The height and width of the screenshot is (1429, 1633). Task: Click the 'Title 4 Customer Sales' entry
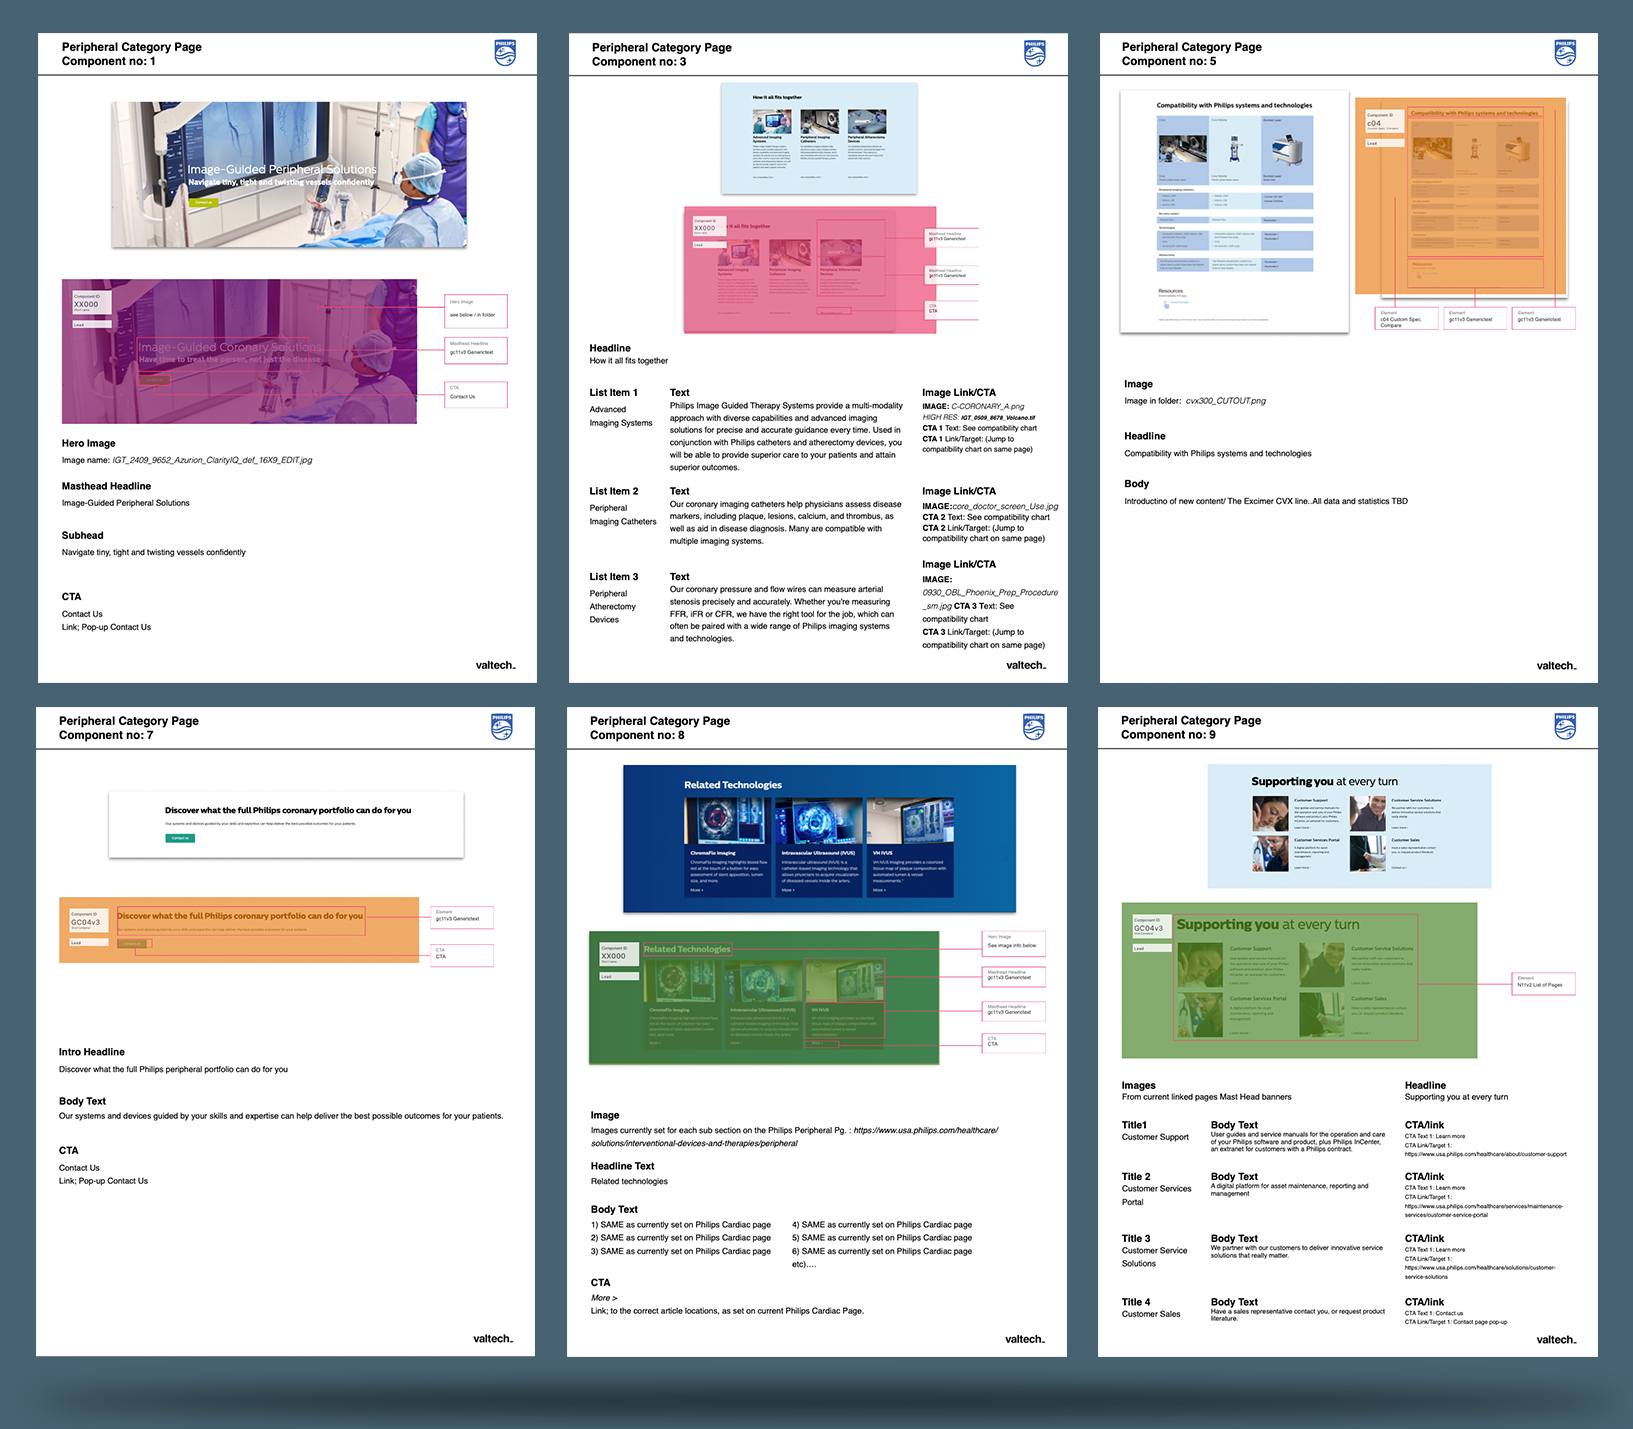point(1151,1308)
